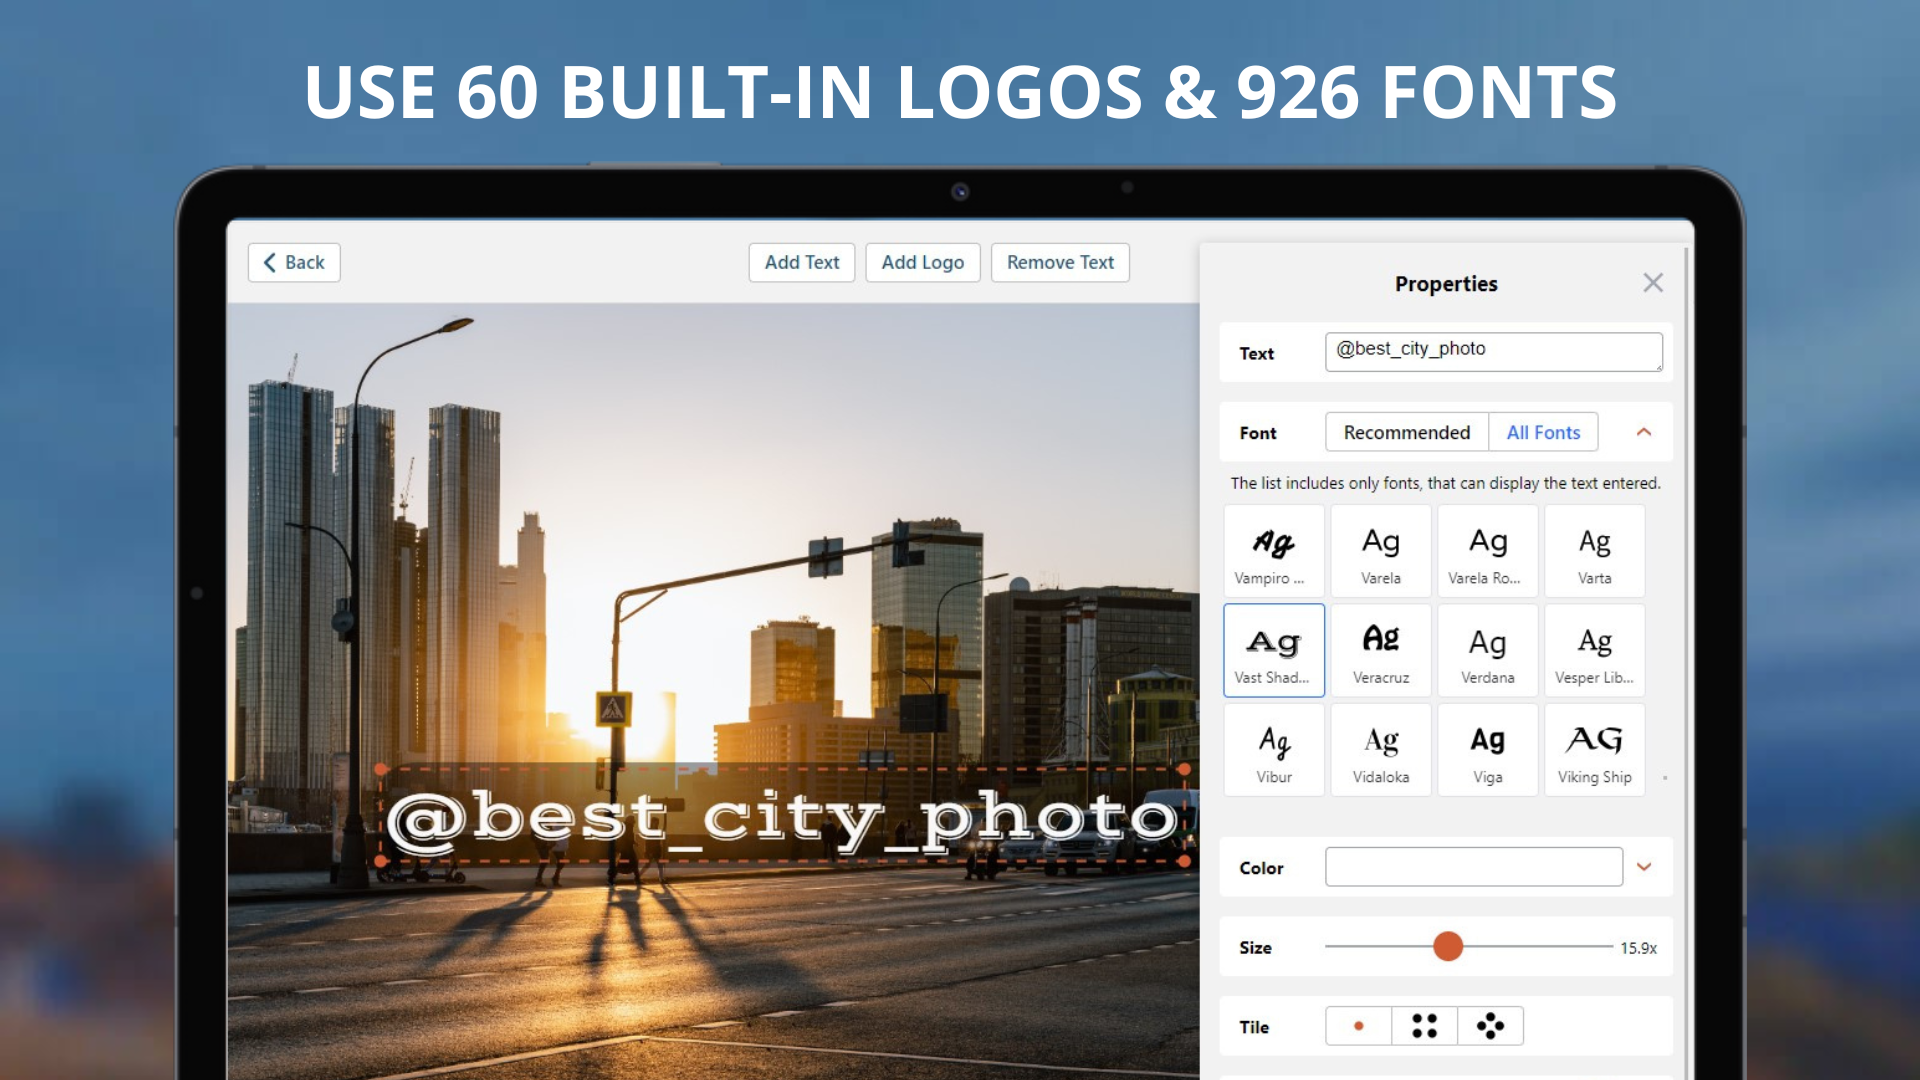Select the Vidaloka font tile
Image resolution: width=1920 pixels, height=1080 pixels.
coord(1381,750)
